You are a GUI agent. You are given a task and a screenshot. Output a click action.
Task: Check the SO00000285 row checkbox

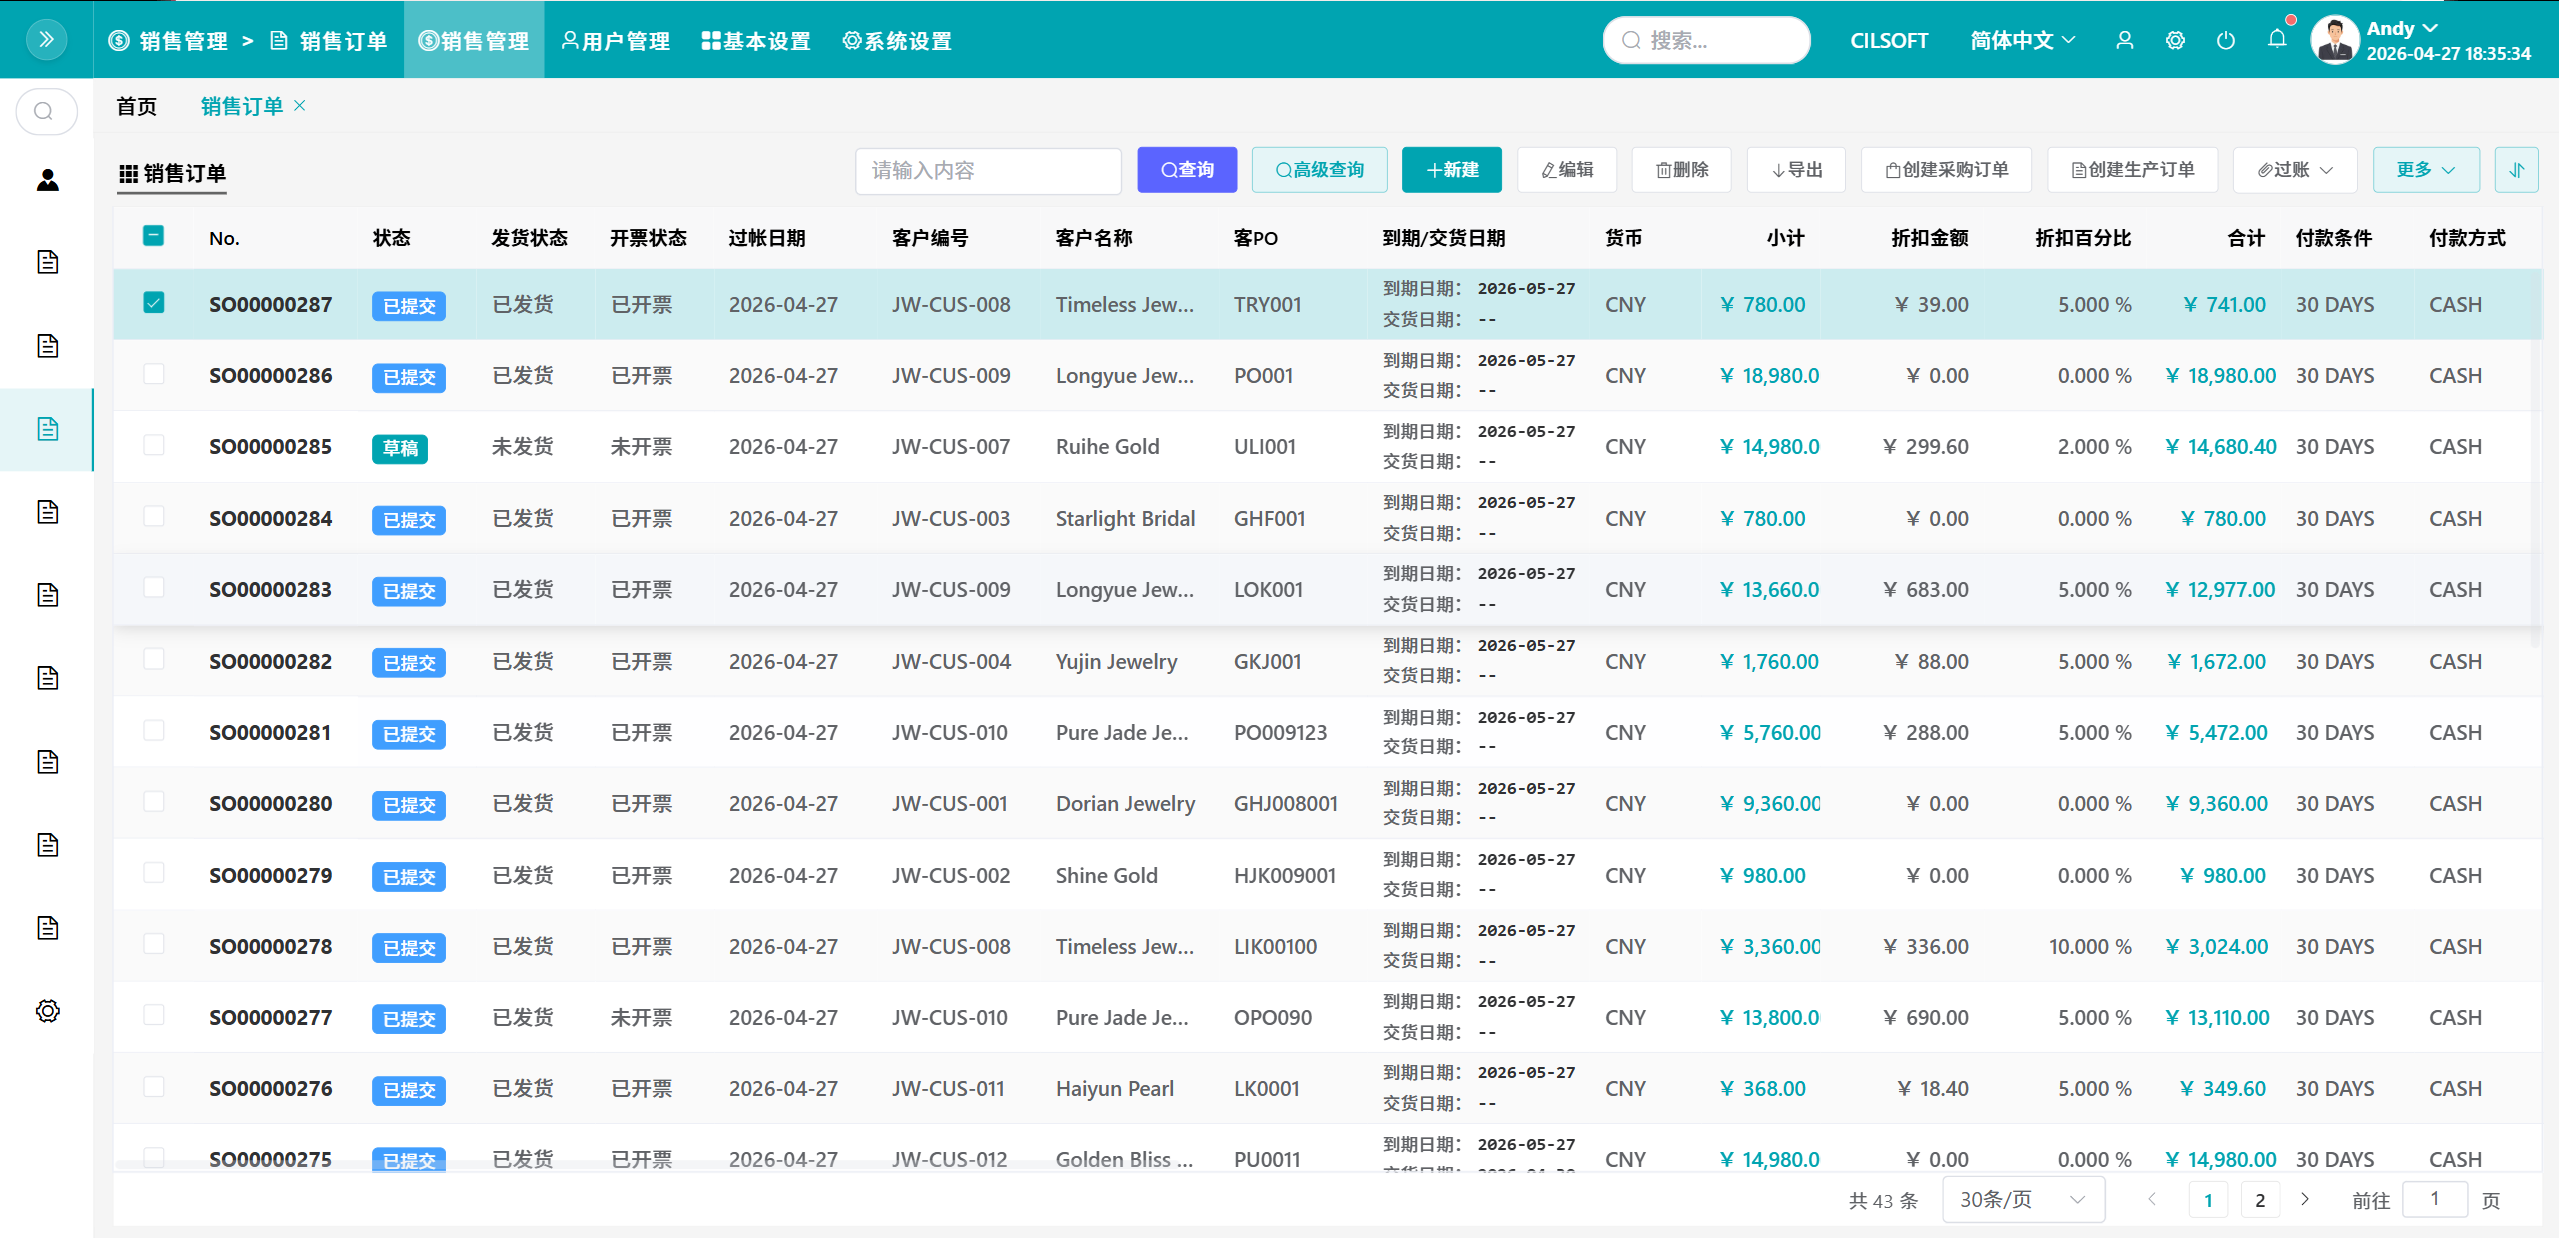coord(153,445)
